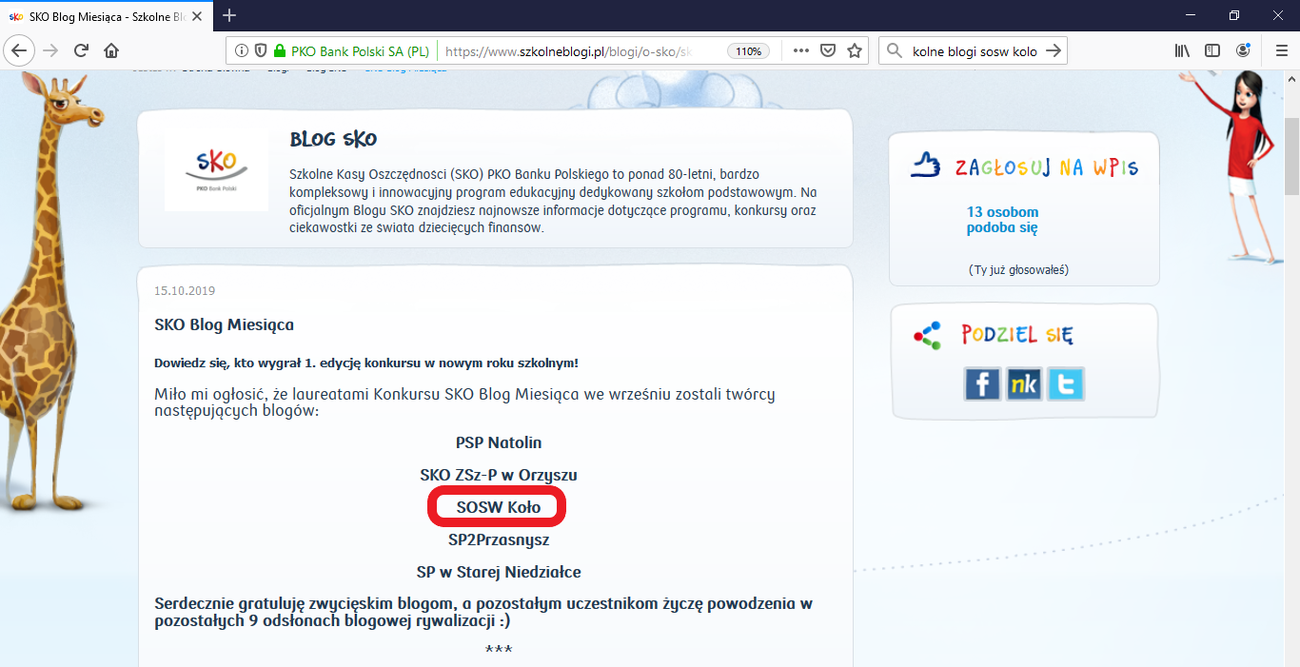Viewport: 1300px width, 667px height.
Task: Open the SOSW Koło blog link
Action: click(x=498, y=507)
